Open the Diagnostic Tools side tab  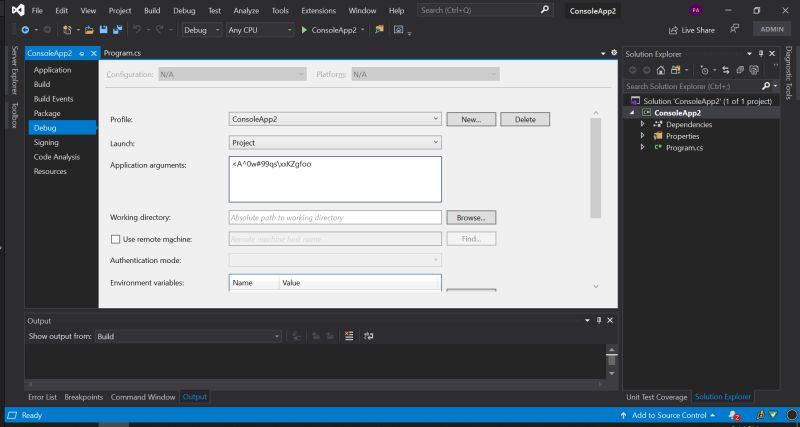[789, 73]
